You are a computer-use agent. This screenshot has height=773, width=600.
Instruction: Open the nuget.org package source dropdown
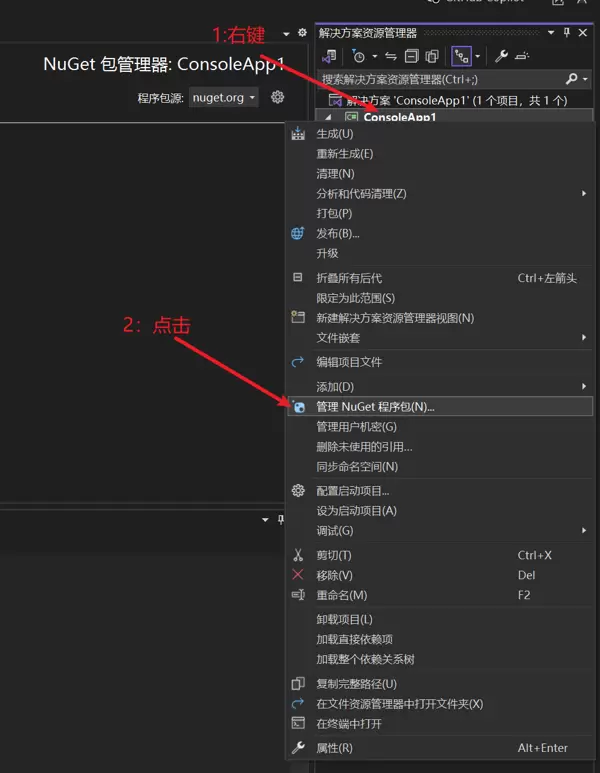pos(224,98)
